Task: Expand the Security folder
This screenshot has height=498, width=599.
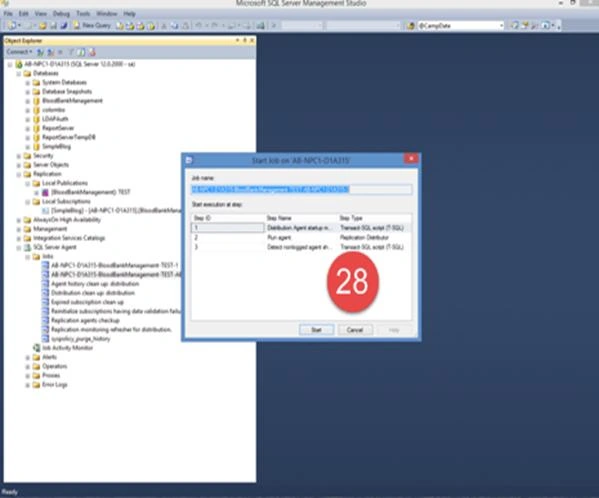Action: pyautogui.click(x=18, y=156)
